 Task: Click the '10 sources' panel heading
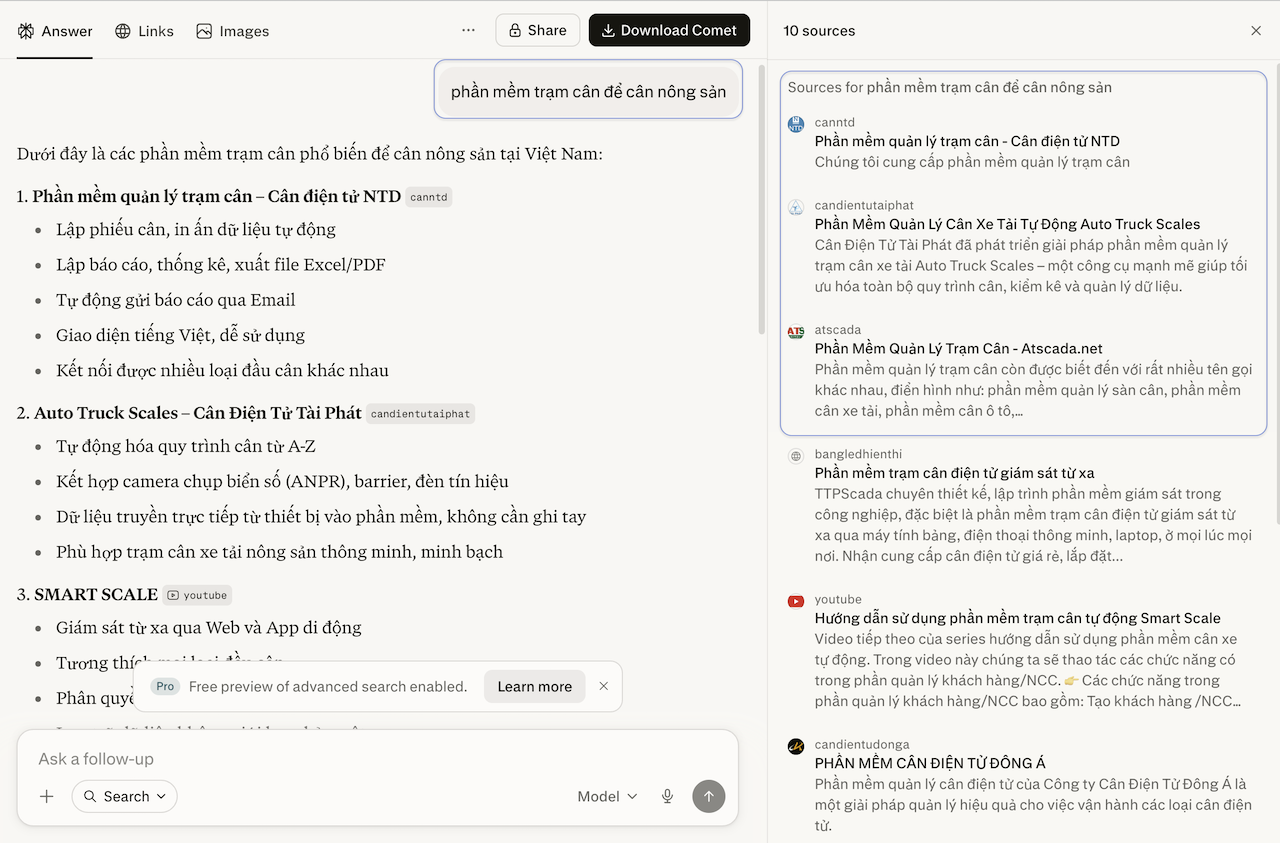tap(819, 31)
